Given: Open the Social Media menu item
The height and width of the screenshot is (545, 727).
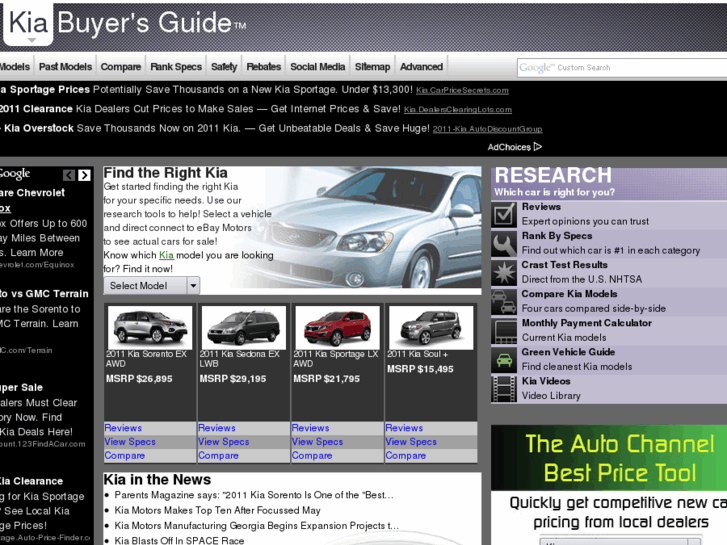Looking at the screenshot, I should 318,67.
